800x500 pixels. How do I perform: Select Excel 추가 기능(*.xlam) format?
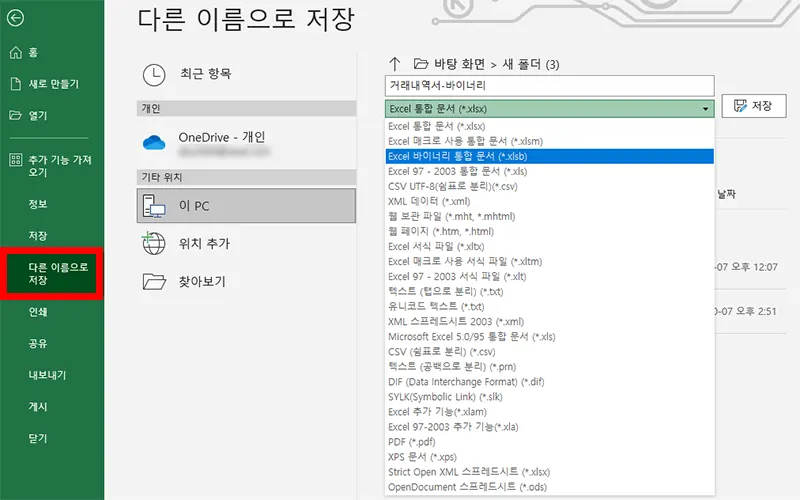tap(549, 412)
